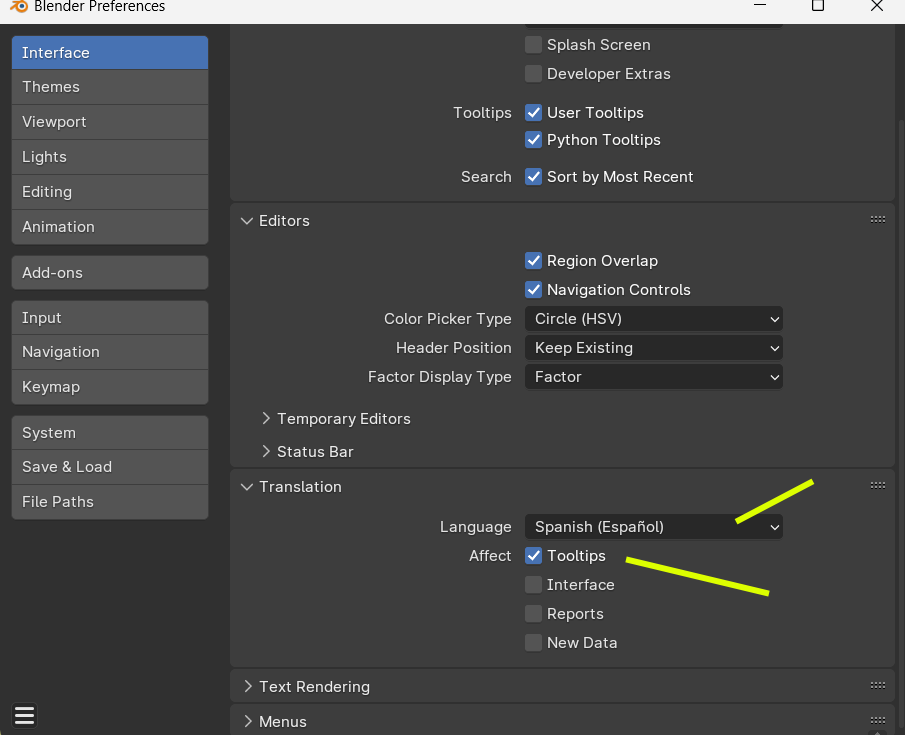The width and height of the screenshot is (905, 735).
Task: Open the Color Picker Type dropdown
Action: click(653, 319)
